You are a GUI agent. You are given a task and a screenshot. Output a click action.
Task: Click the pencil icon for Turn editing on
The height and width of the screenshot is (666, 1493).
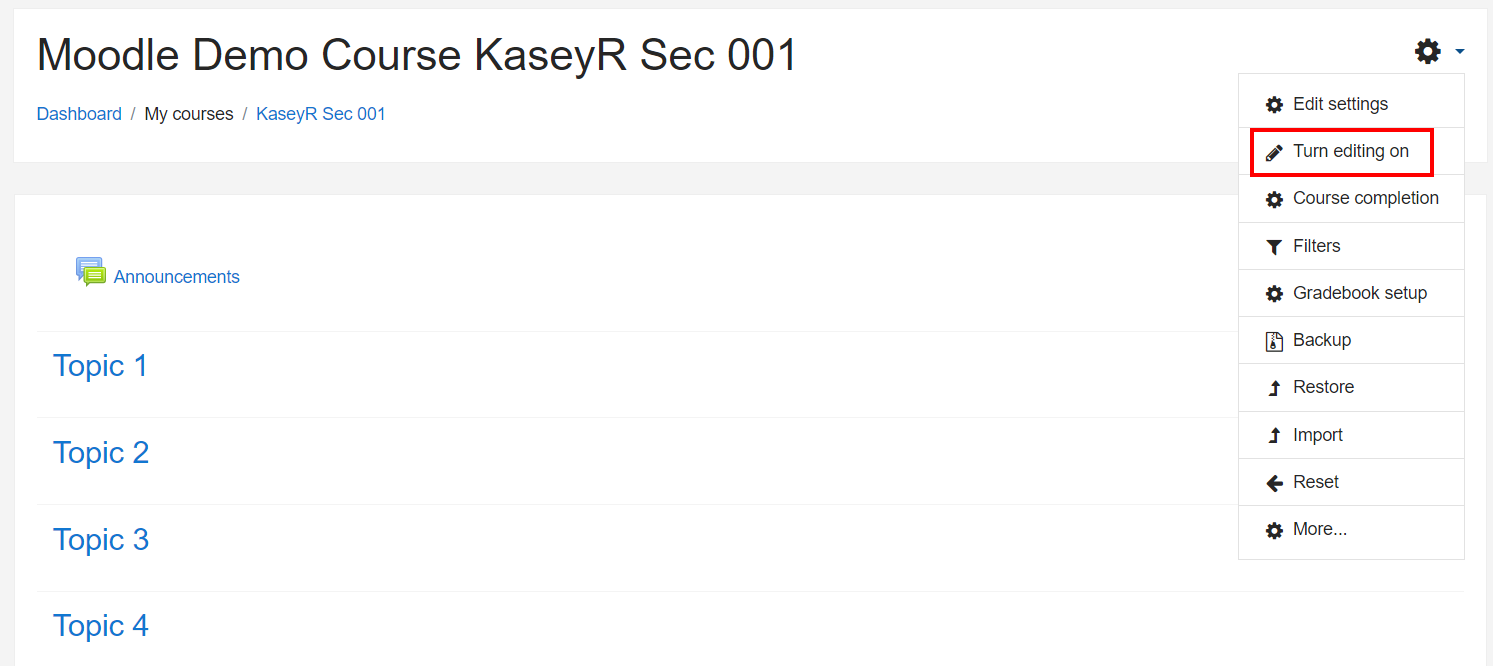(1274, 152)
